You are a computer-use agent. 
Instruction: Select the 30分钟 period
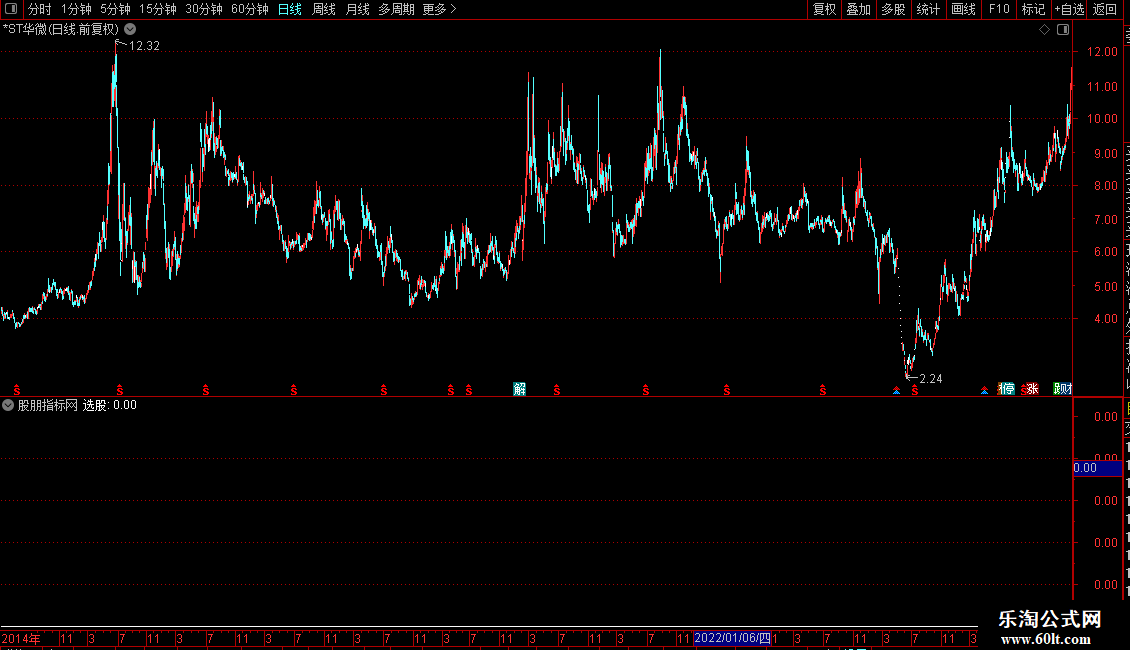coord(204,9)
